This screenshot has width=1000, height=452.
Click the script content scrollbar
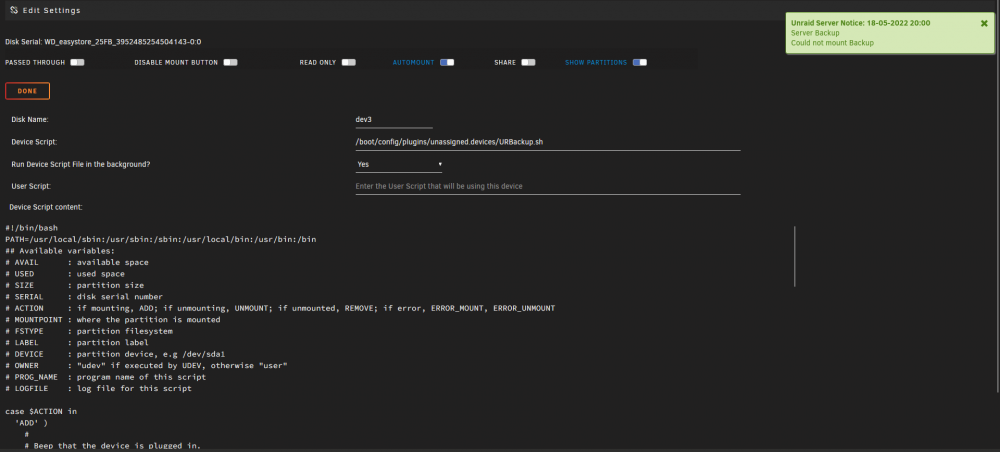(795, 256)
